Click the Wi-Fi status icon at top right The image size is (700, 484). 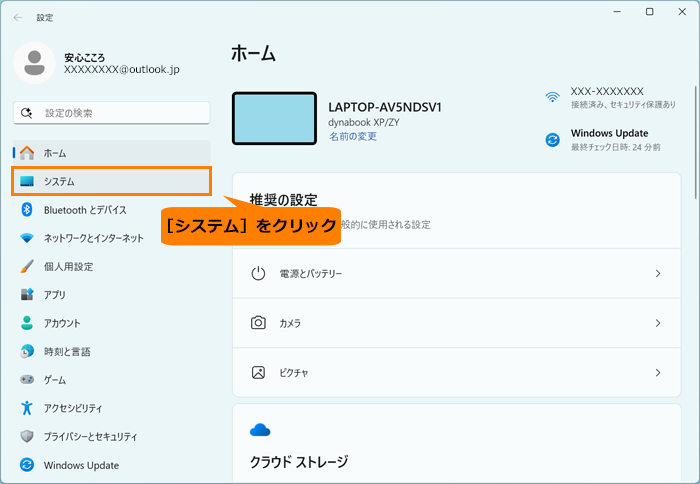[552, 97]
